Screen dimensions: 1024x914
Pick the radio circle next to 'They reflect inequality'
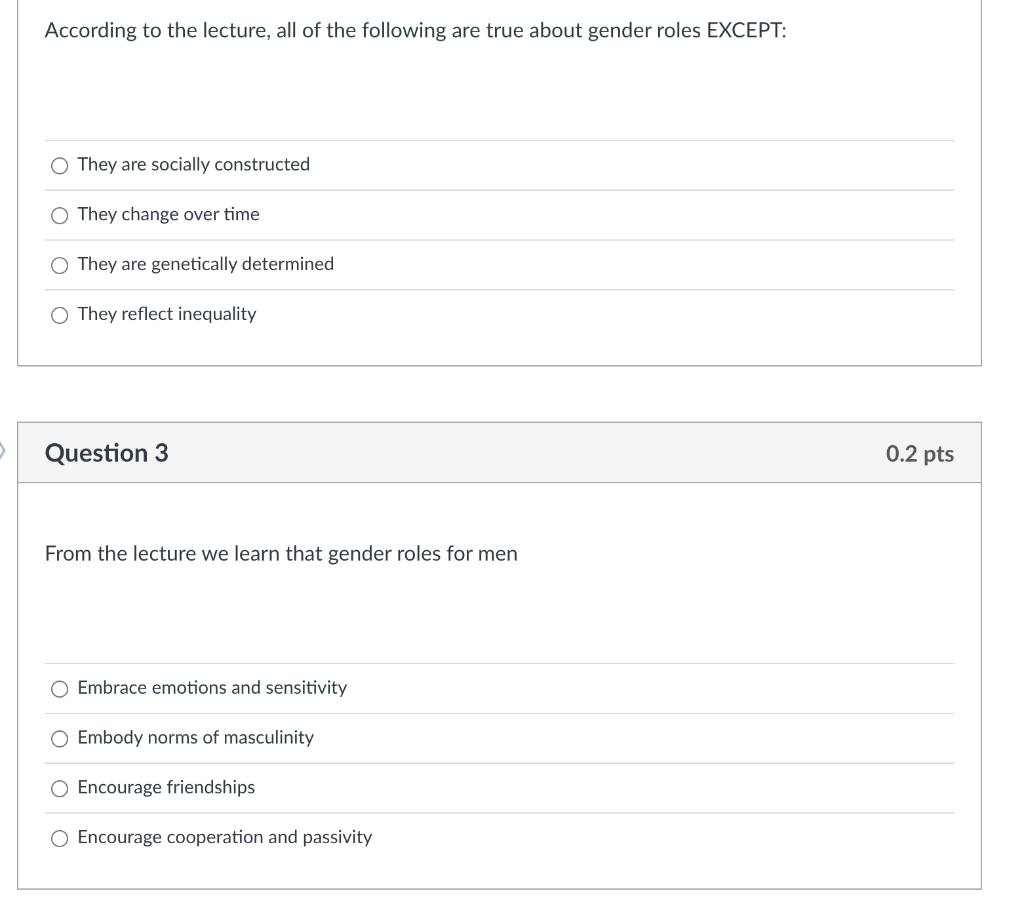click(59, 315)
